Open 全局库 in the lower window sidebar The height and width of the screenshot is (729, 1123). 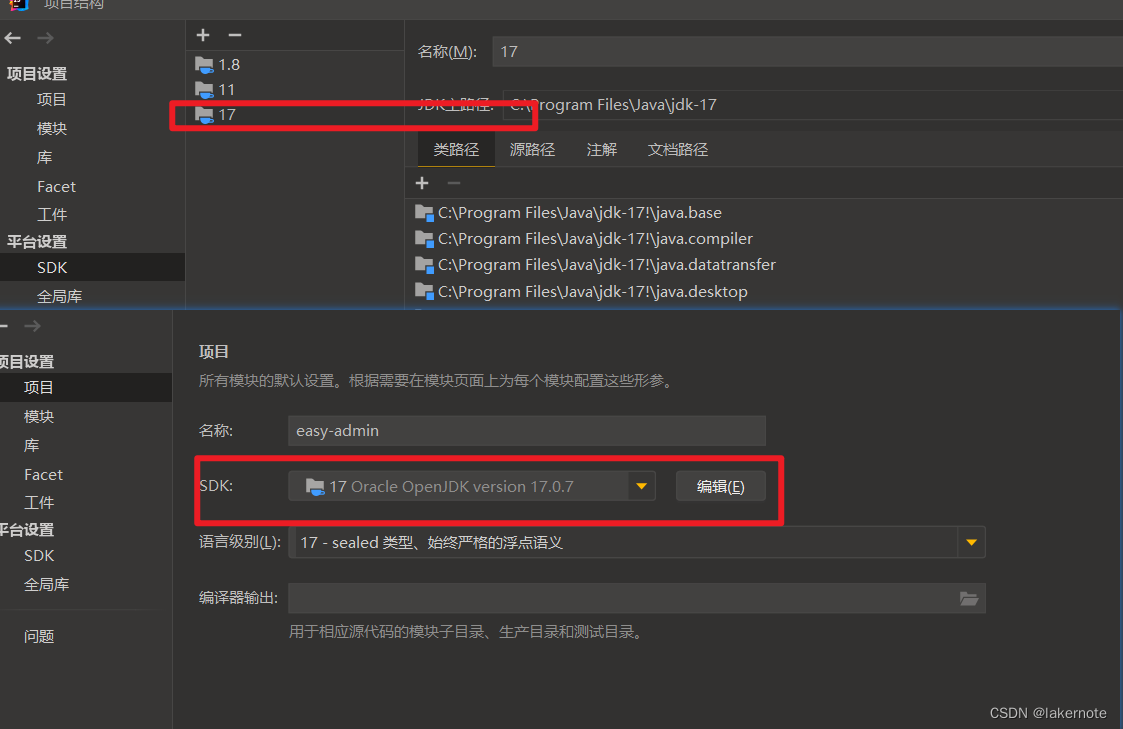click(47, 584)
